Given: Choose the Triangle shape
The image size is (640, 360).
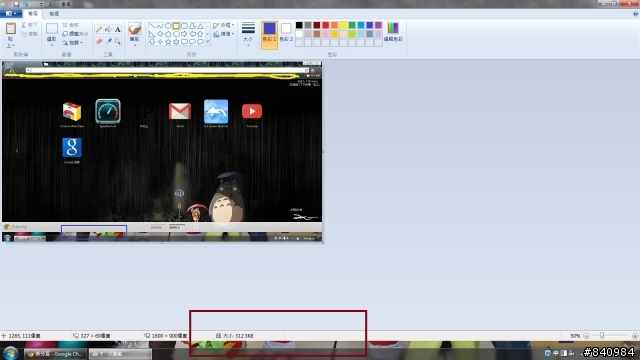Looking at the screenshot, I should pos(200,26).
